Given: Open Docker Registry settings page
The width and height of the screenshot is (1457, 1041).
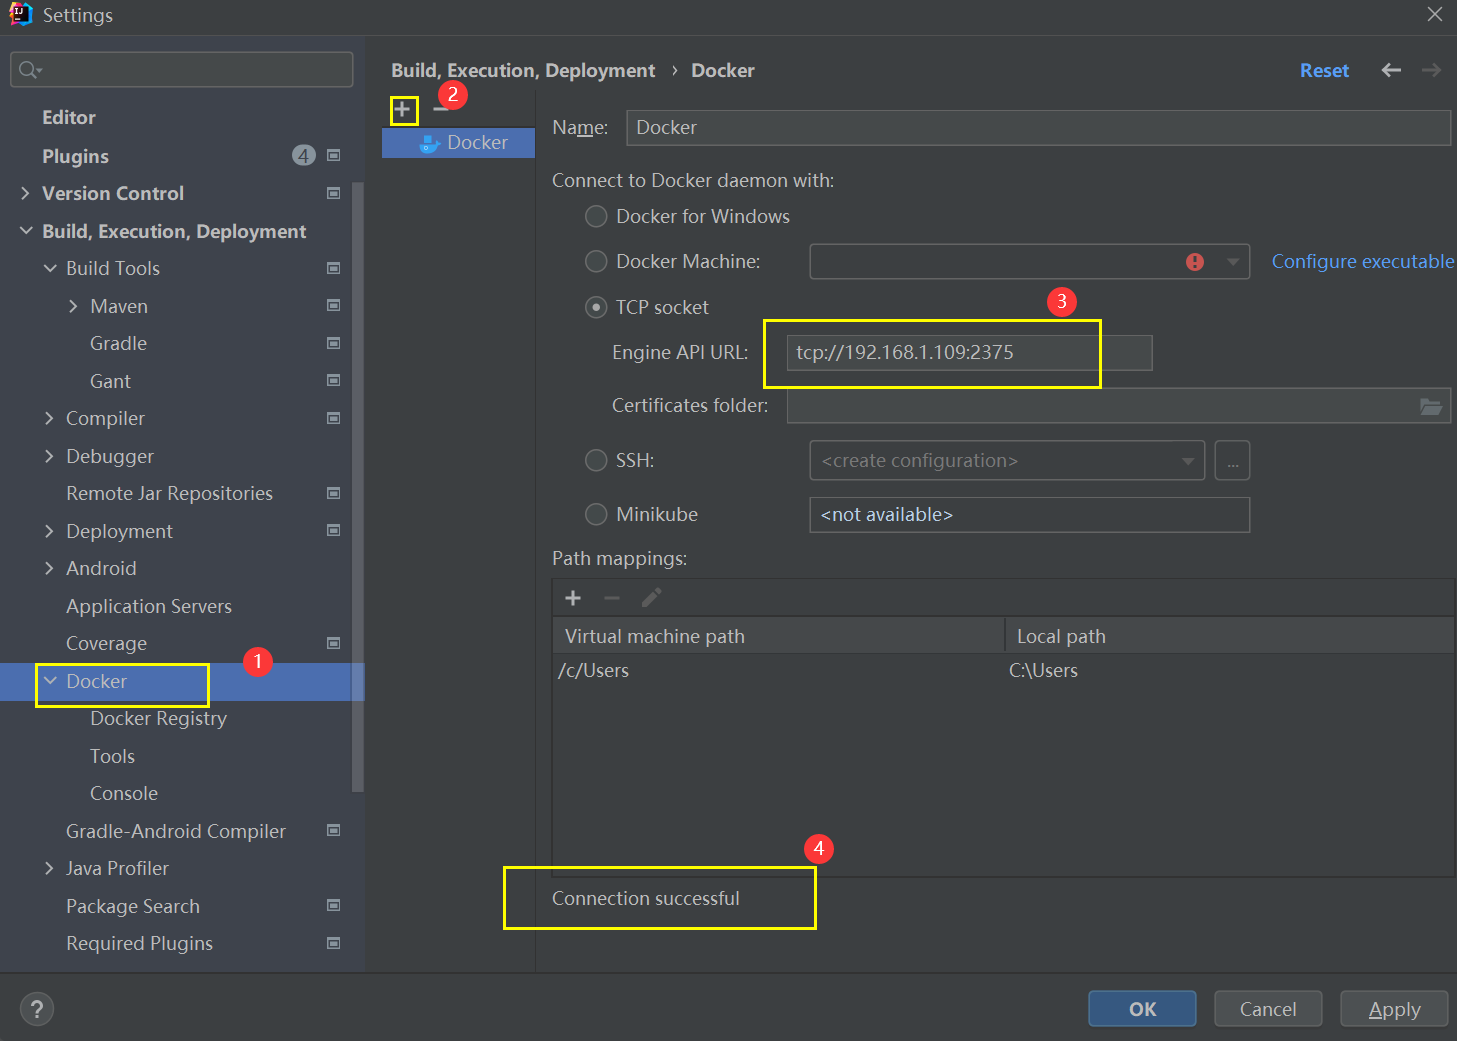Looking at the screenshot, I should tap(158, 718).
